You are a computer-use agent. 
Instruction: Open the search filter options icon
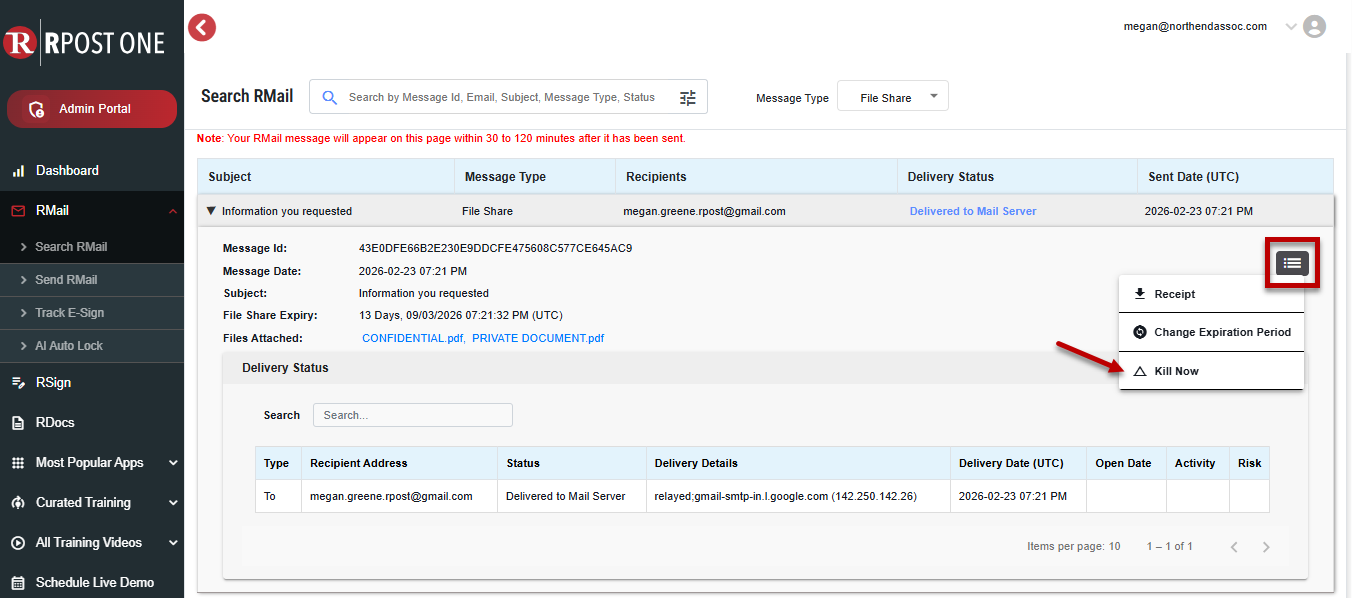(x=688, y=98)
